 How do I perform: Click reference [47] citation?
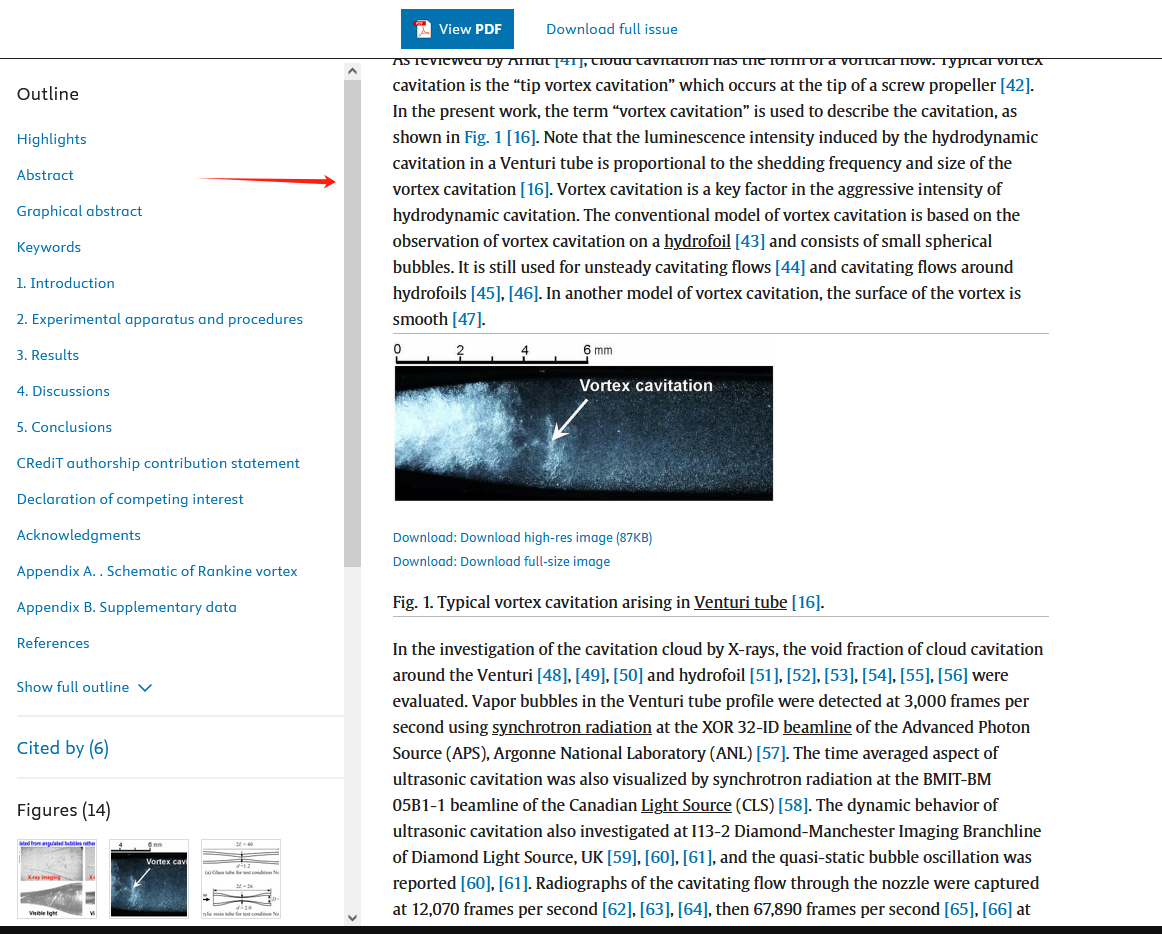[x=467, y=319]
